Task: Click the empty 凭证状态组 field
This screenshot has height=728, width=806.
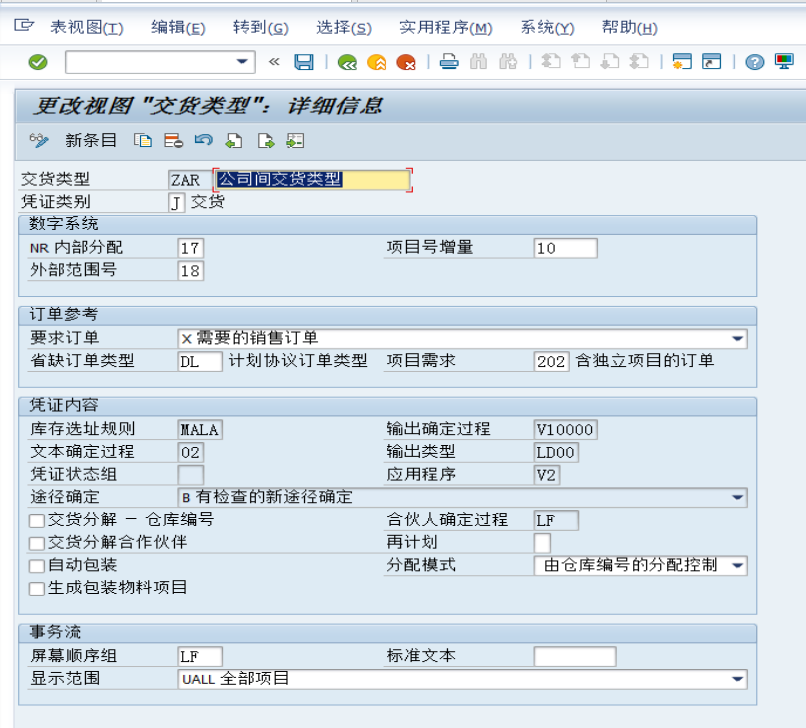Action: pos(190,475)
